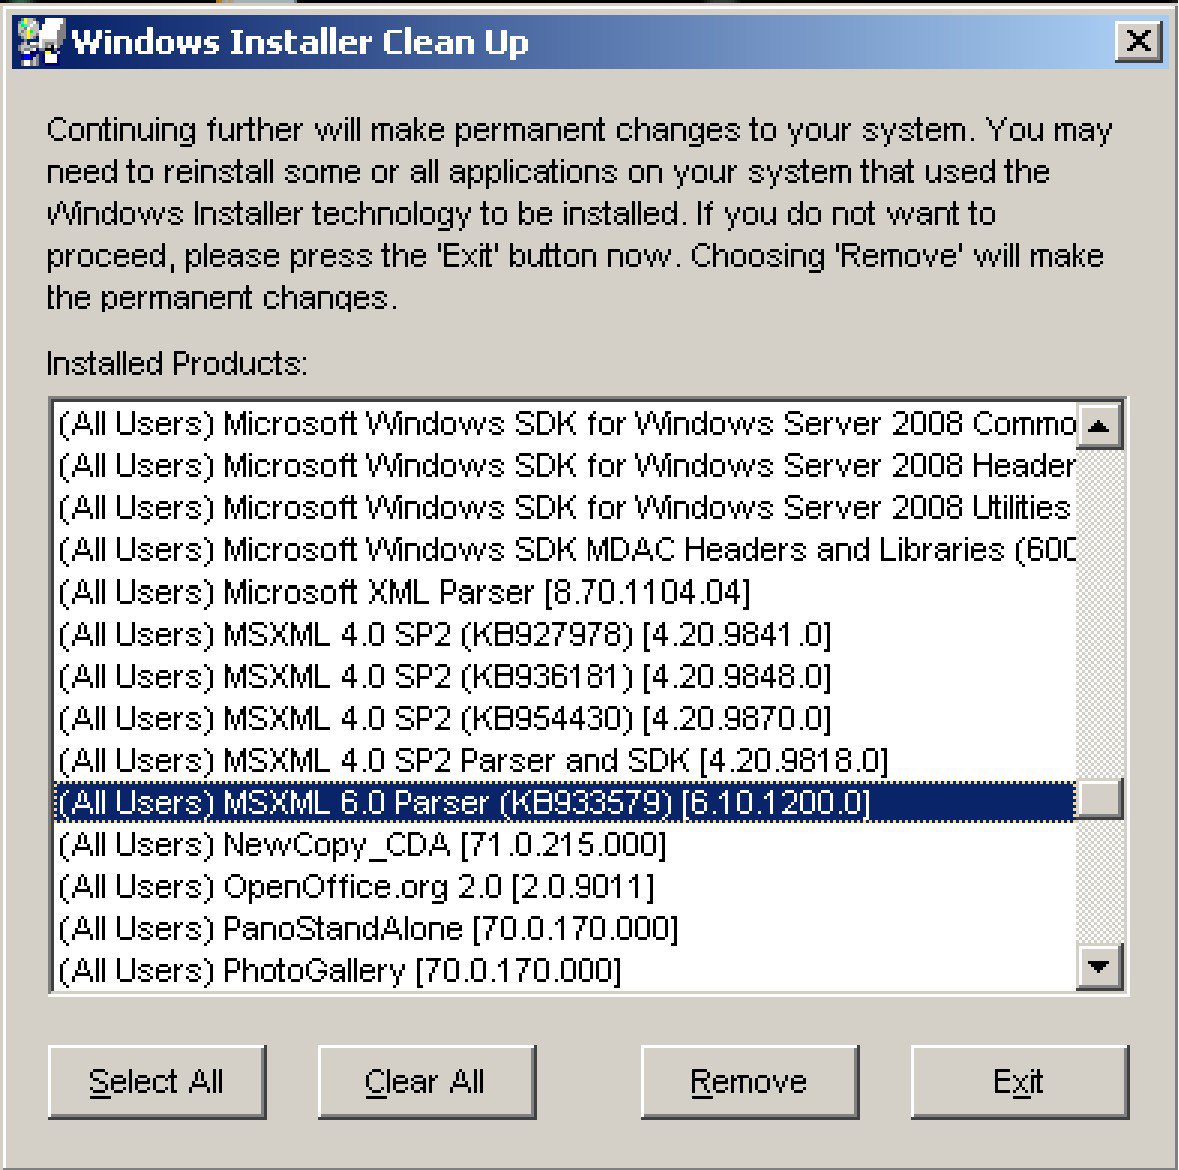Select MSXML 4.0 SP2 (KB927978) entry
1179x1170 pixels.
pyautogui.click(x=565, y=635)
